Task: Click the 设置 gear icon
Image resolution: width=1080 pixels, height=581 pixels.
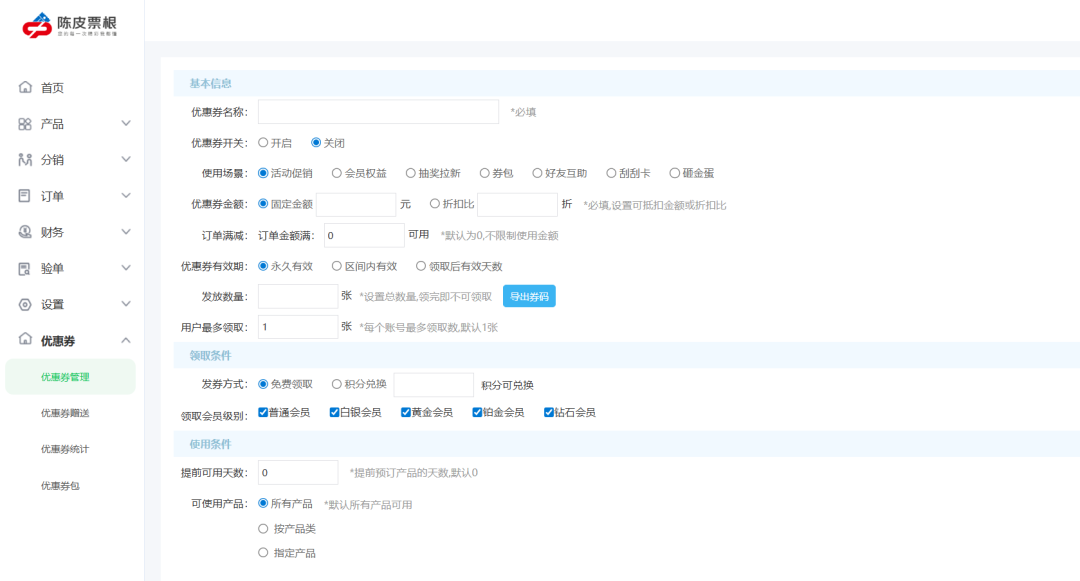Action: [25, 304]
